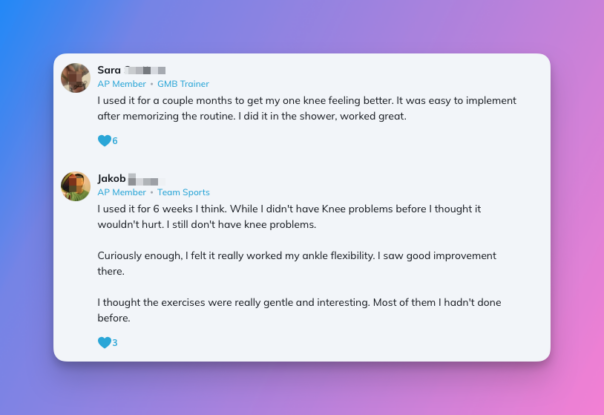Like Jakob's comment with the heart icon

pyautogui.click(x=104, y=343)
